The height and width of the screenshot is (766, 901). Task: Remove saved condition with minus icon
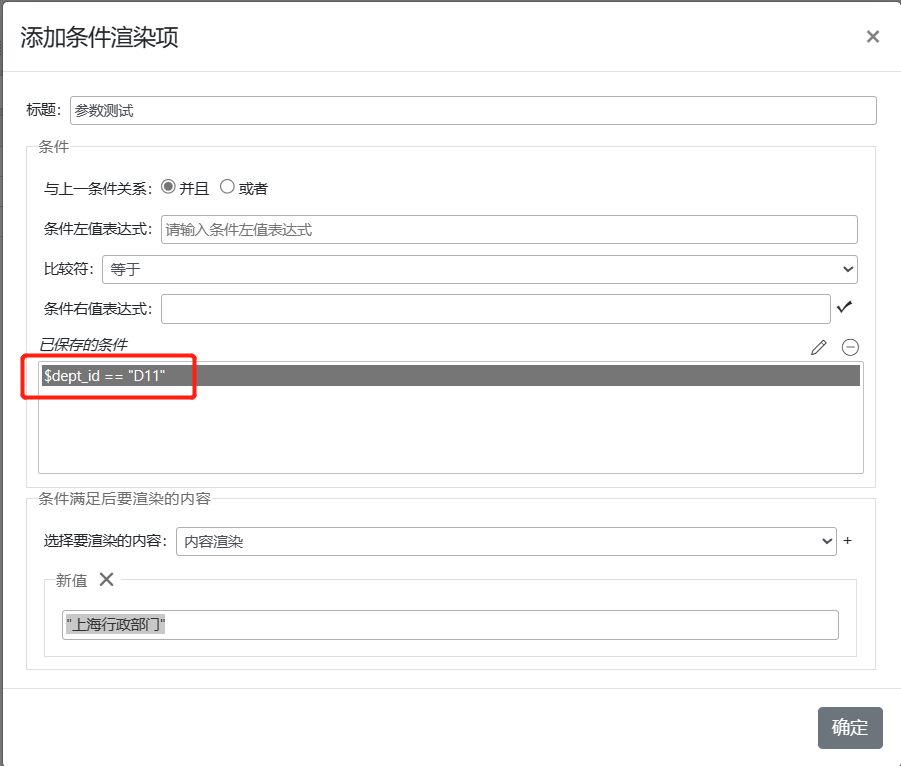click(x=850, y=347)
